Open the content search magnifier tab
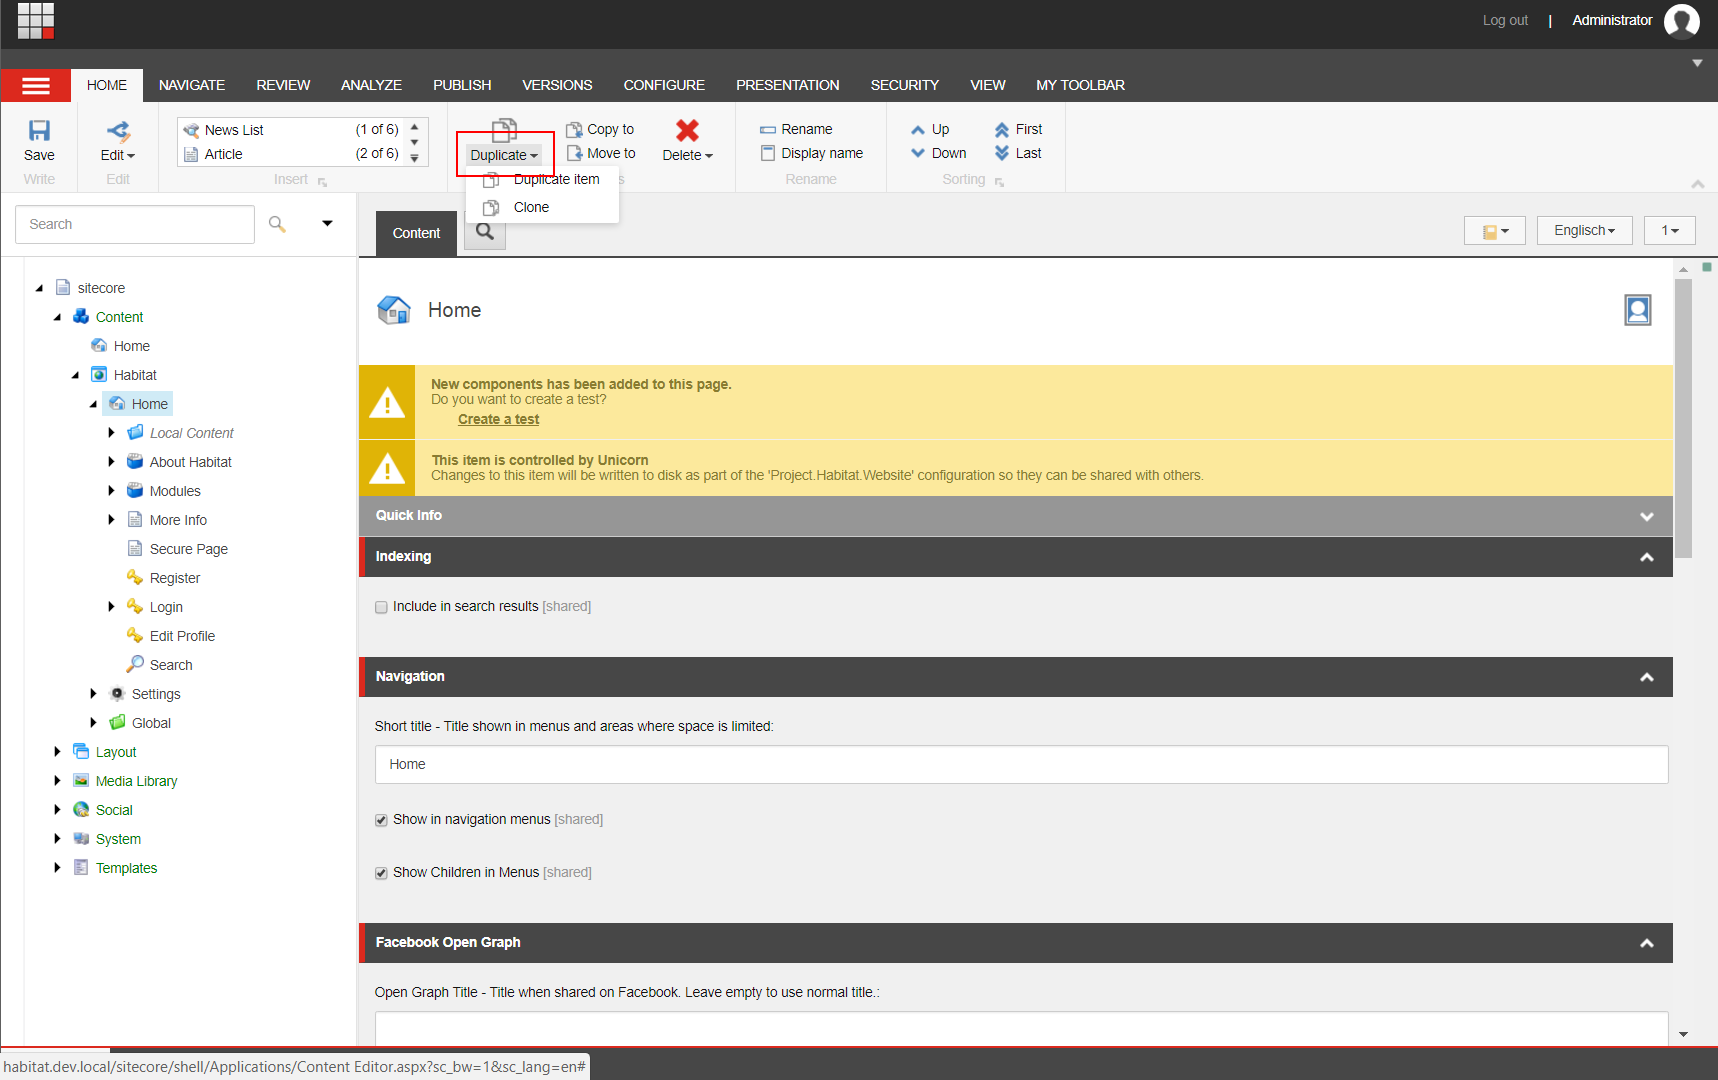This screenshot has height=1080, width=1718. (x=485, y=232)
